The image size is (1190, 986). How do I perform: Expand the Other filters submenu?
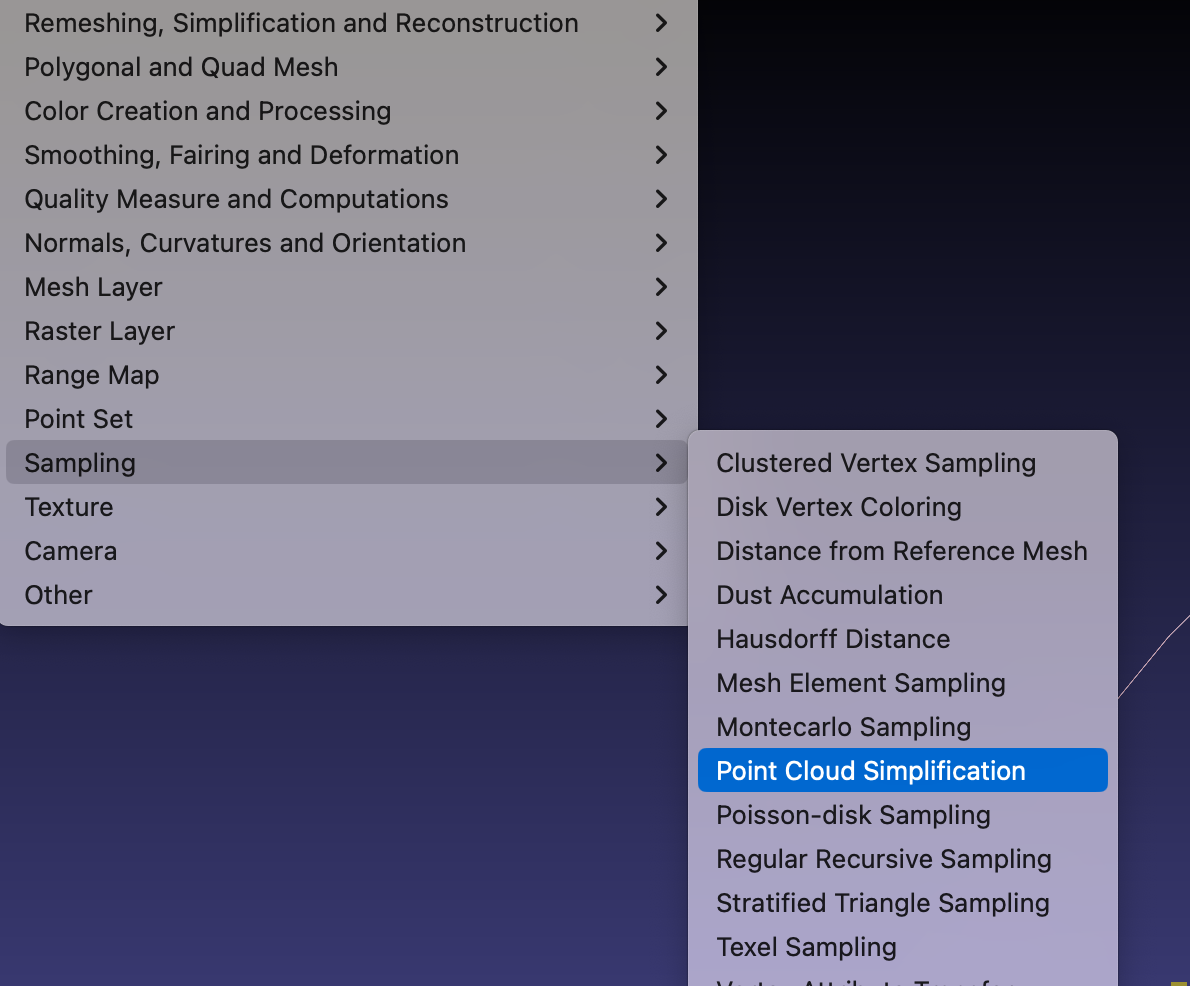coord(59,595)
